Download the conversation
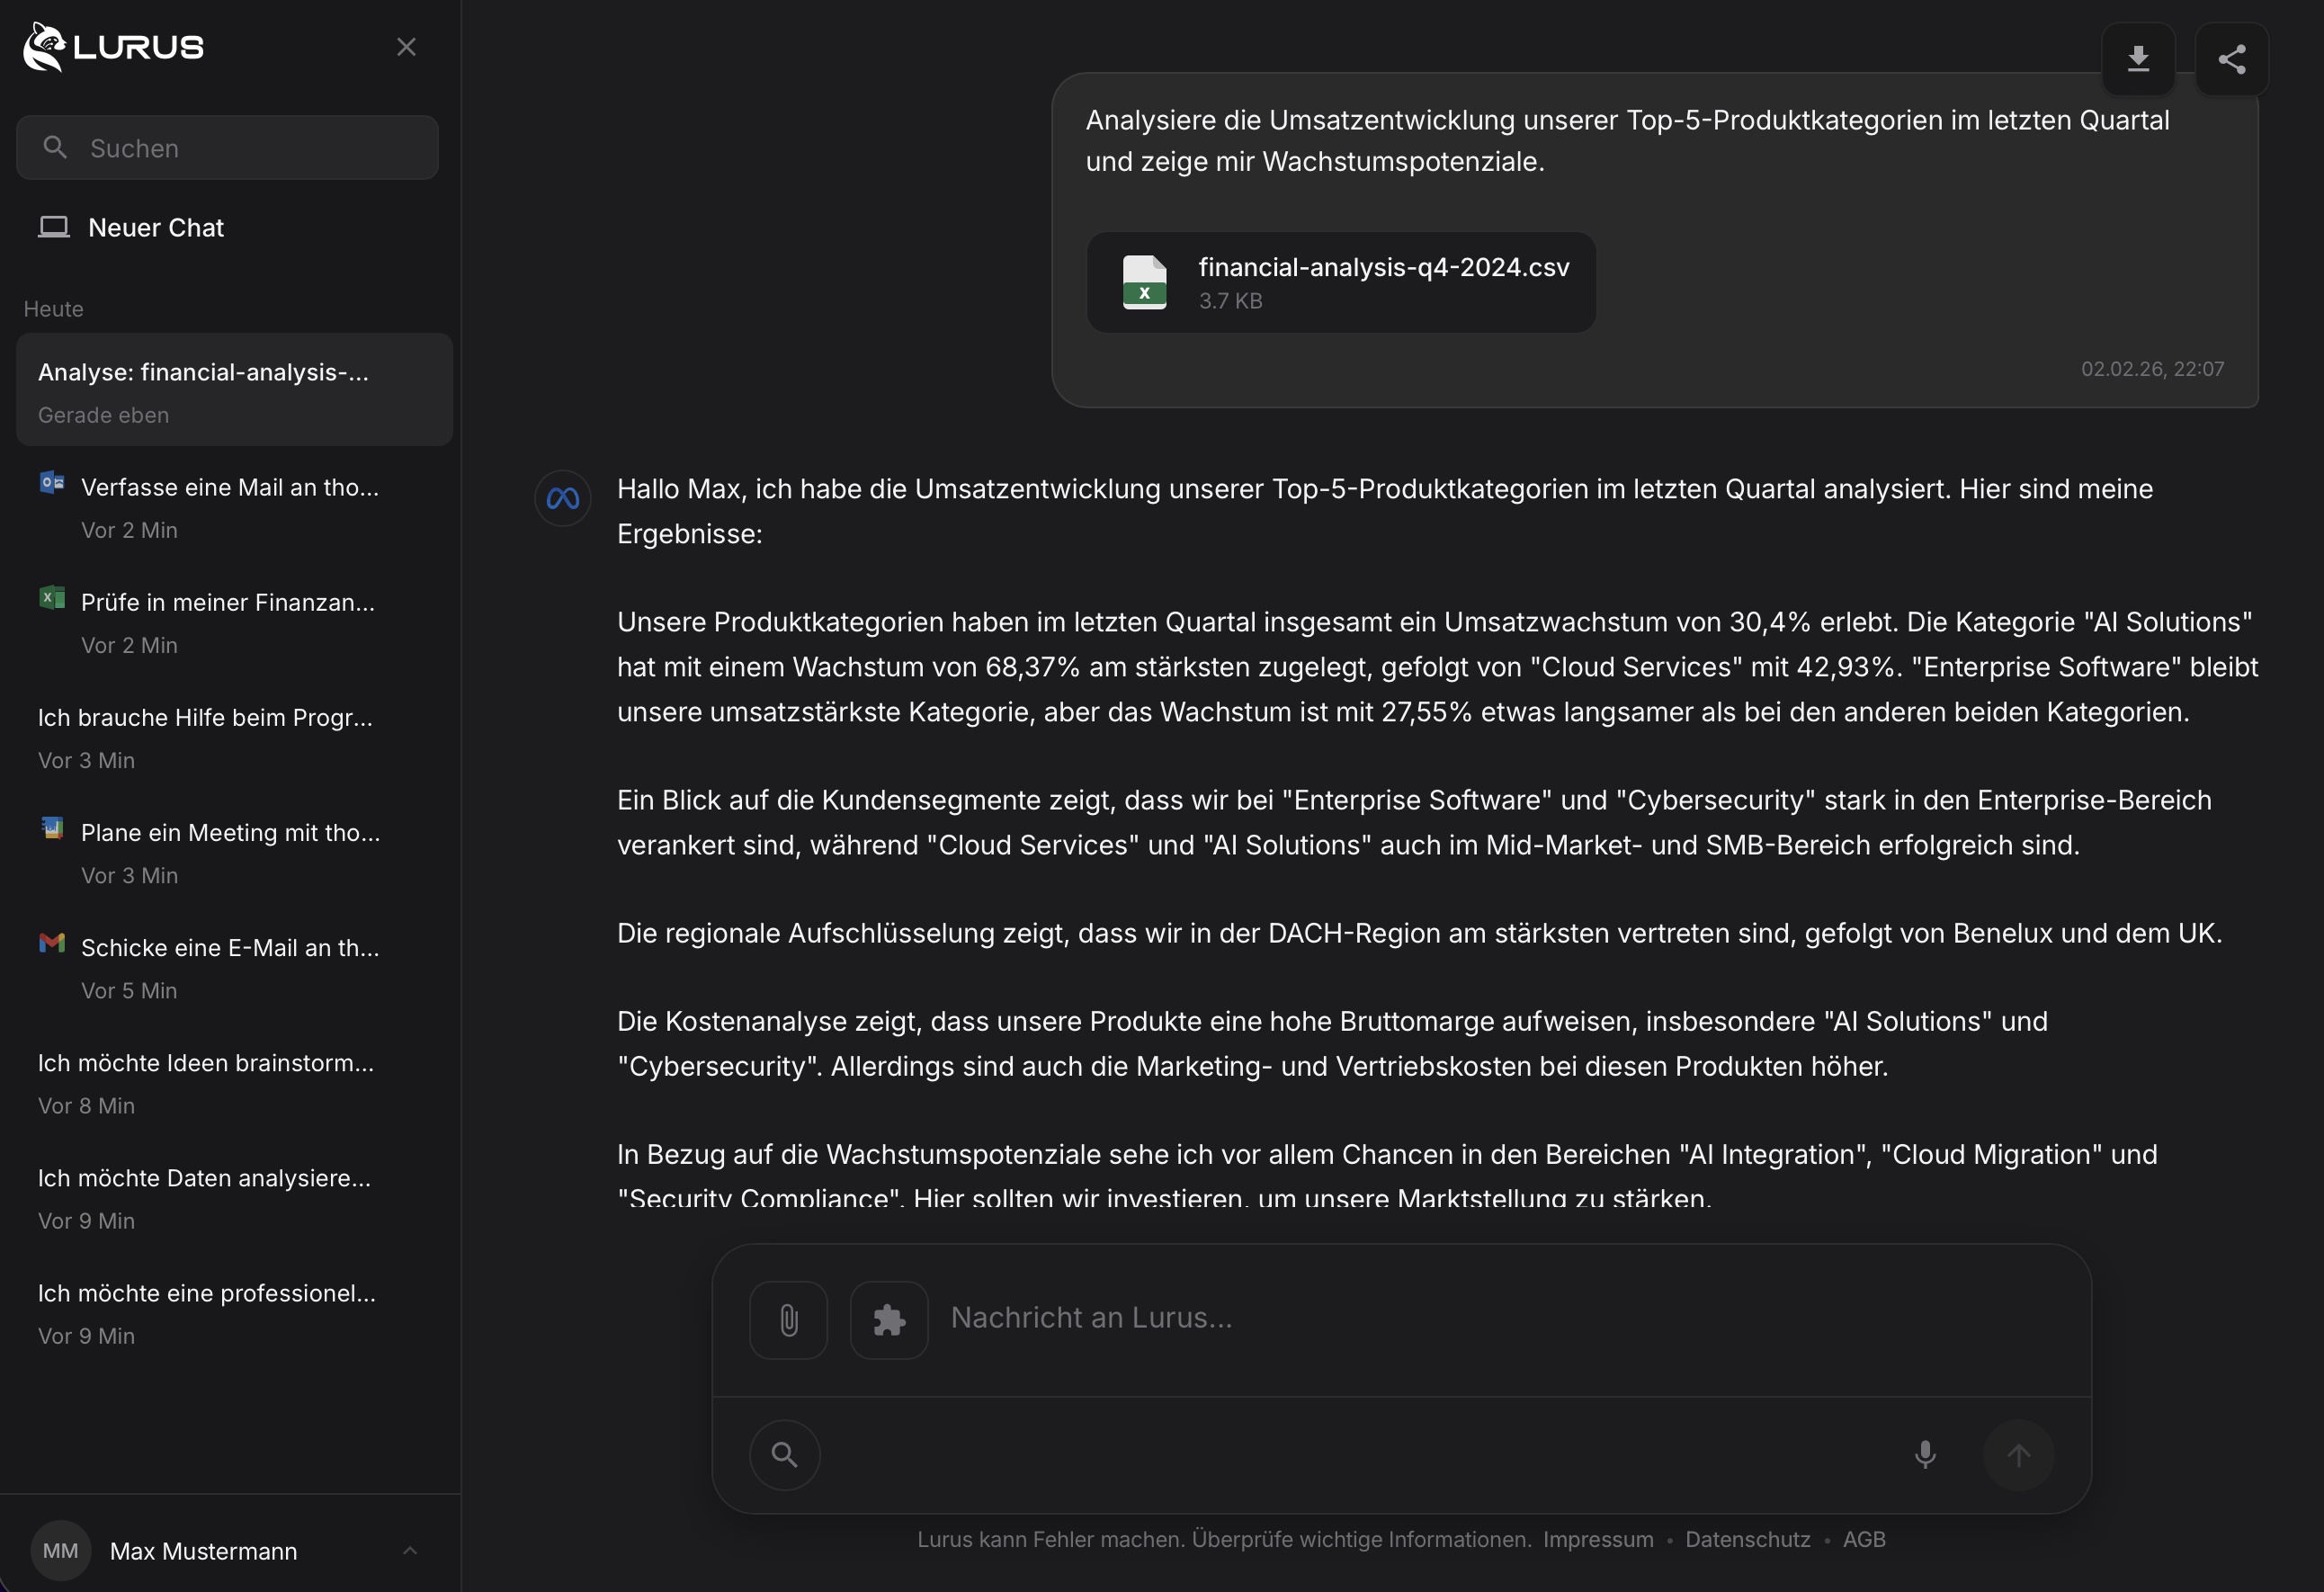 point(2139,59)
